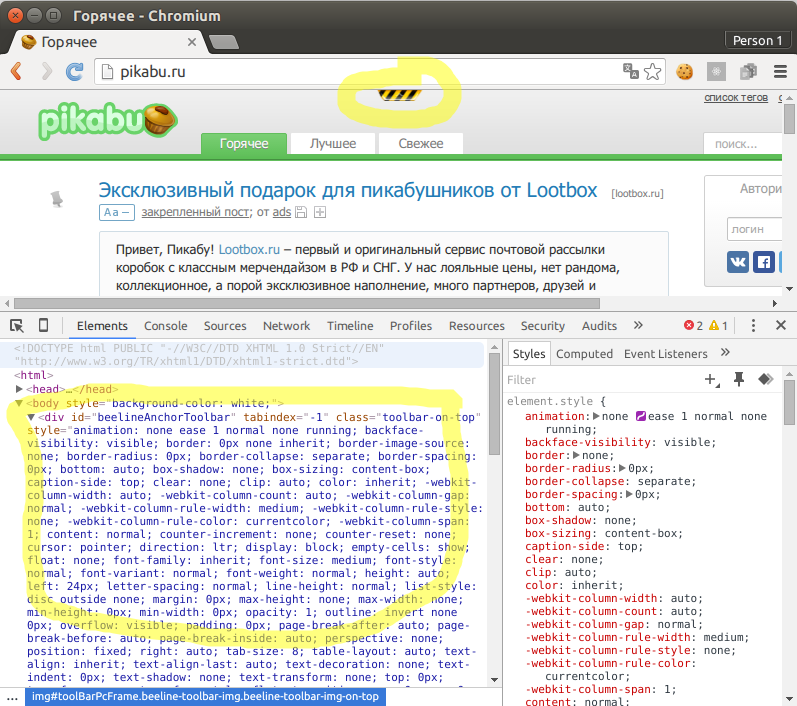Open the Лучшее section on Pikabu

tap(333, 144)
